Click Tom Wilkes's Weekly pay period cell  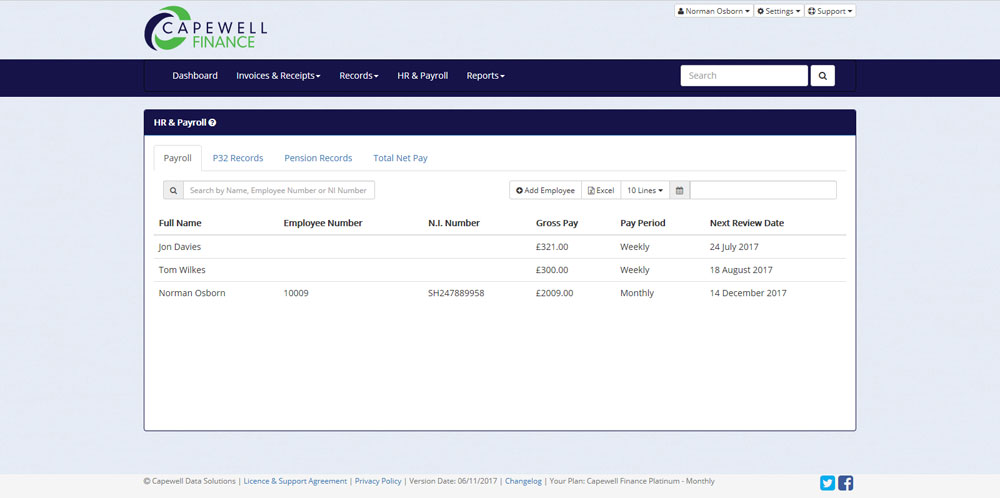(635, 270)
